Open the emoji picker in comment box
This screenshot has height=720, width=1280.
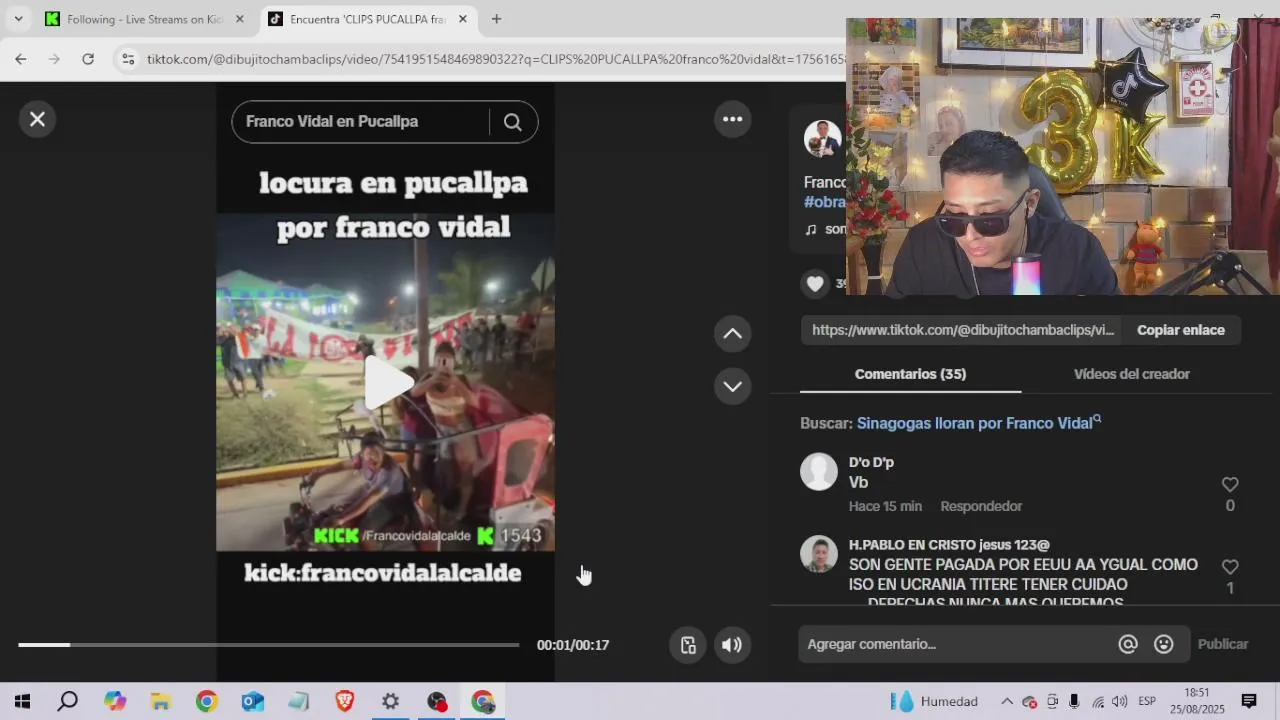1164,644
